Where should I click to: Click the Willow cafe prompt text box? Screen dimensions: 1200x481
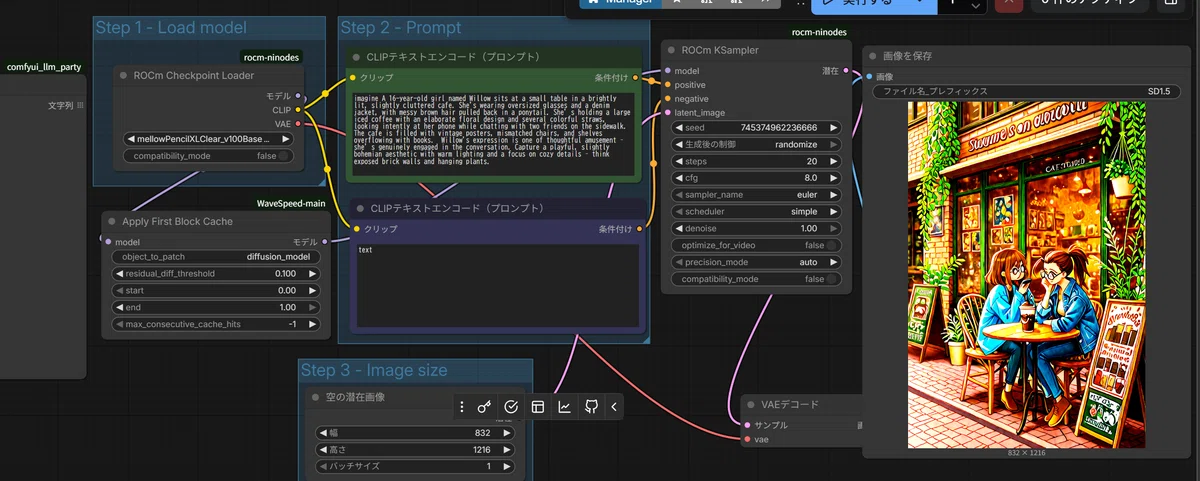(495, 134)
